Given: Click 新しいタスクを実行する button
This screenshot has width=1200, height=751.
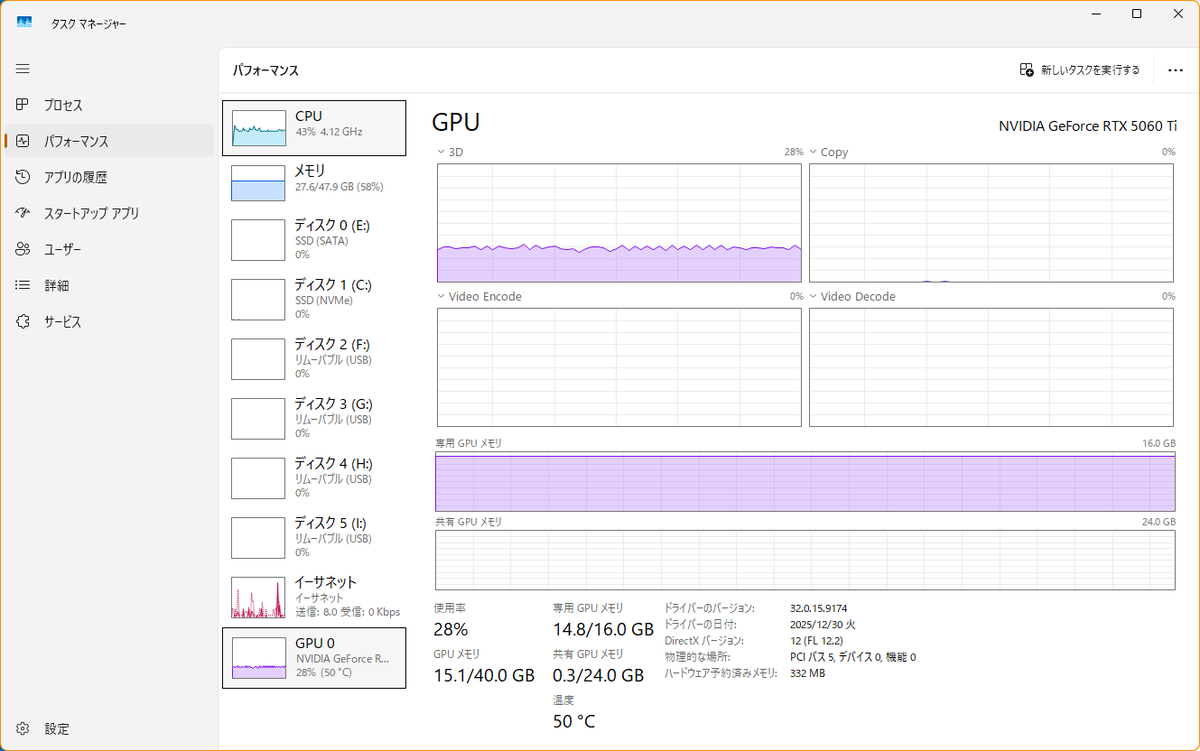Looking at the screenshot, I should (1080, 70).
